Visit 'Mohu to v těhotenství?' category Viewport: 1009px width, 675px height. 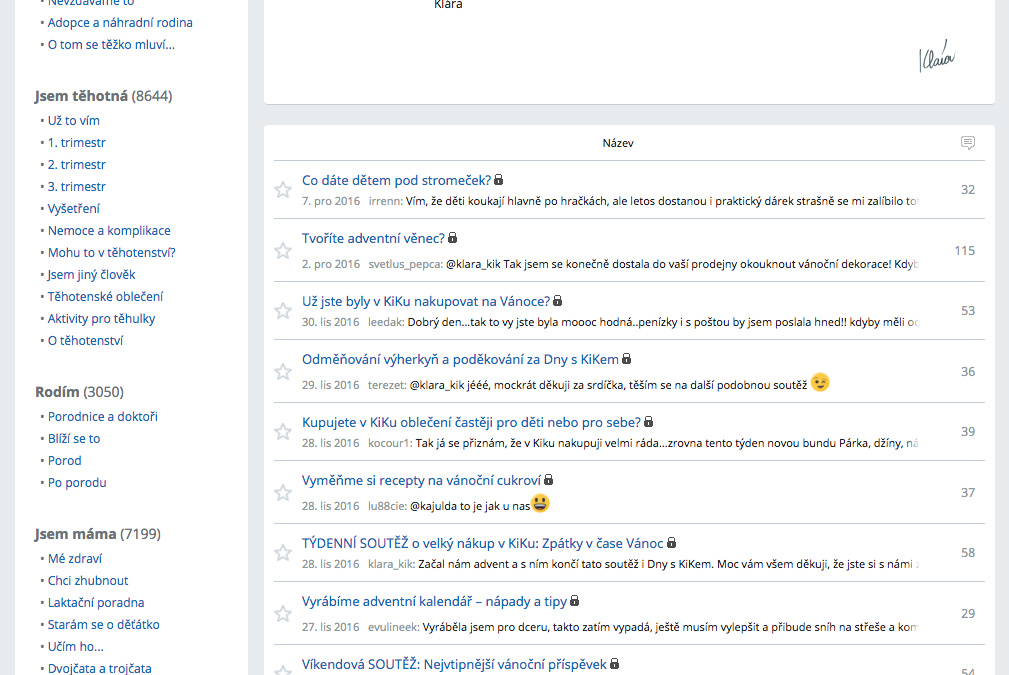(111, 252)
